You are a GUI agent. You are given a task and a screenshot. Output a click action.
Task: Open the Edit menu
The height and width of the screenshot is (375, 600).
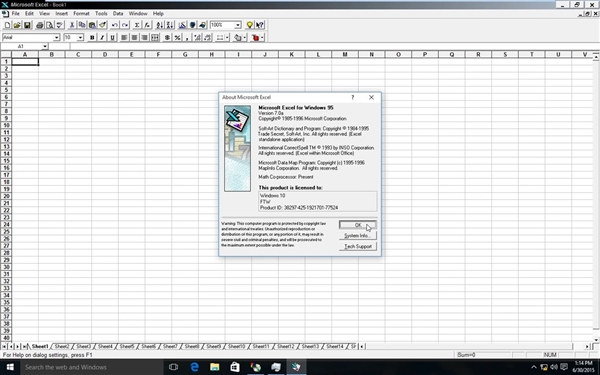point(29,14)
